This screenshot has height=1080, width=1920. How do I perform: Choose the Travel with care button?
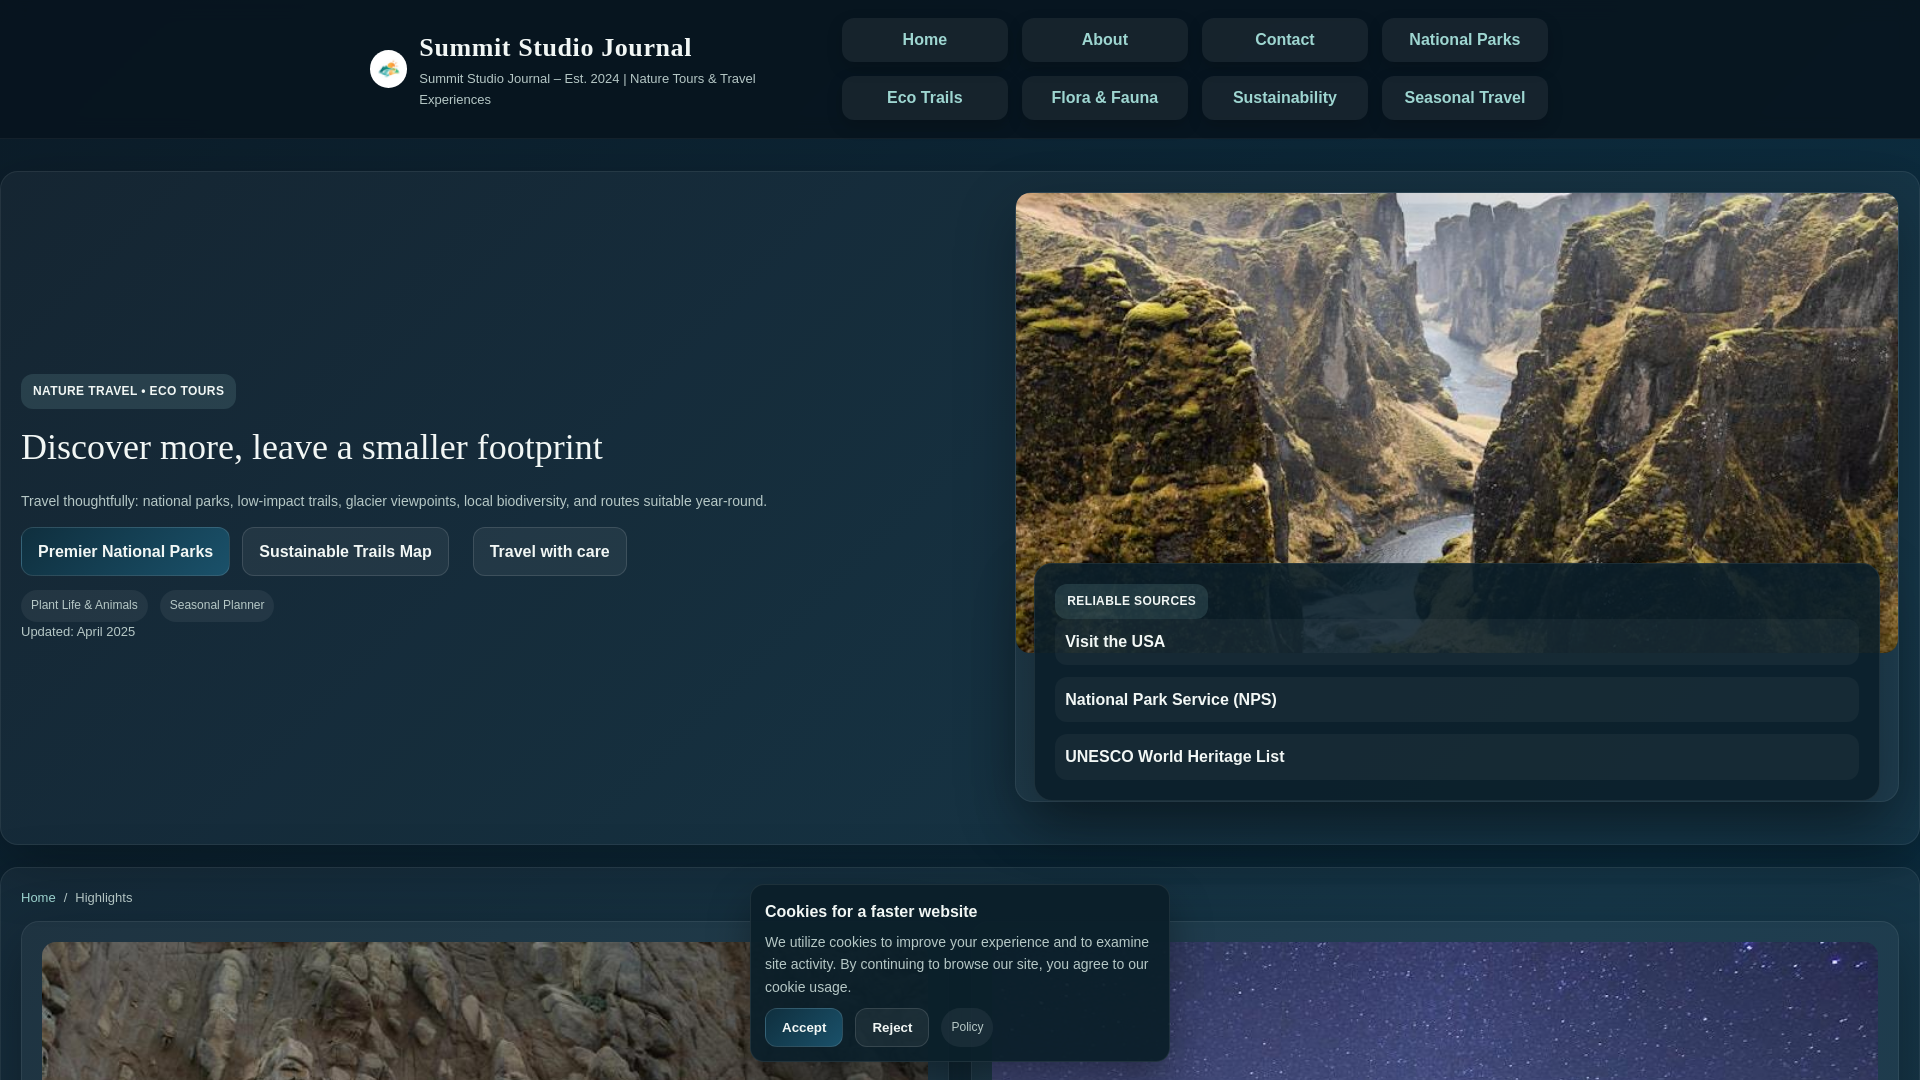549,551
